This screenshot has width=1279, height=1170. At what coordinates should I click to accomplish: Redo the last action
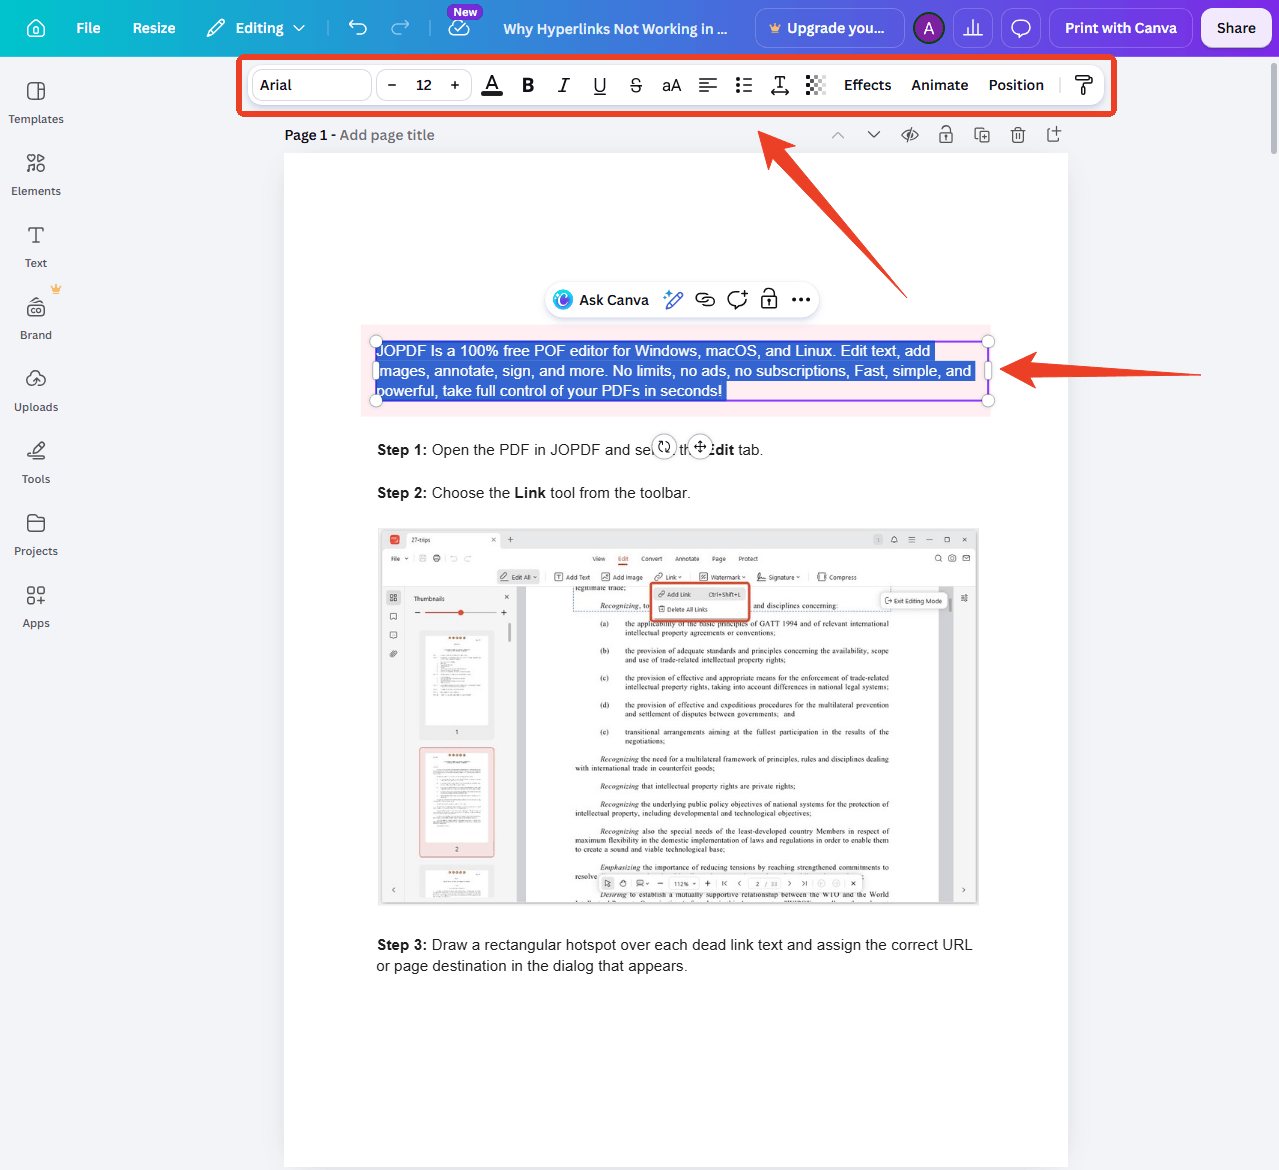[400, 28]
